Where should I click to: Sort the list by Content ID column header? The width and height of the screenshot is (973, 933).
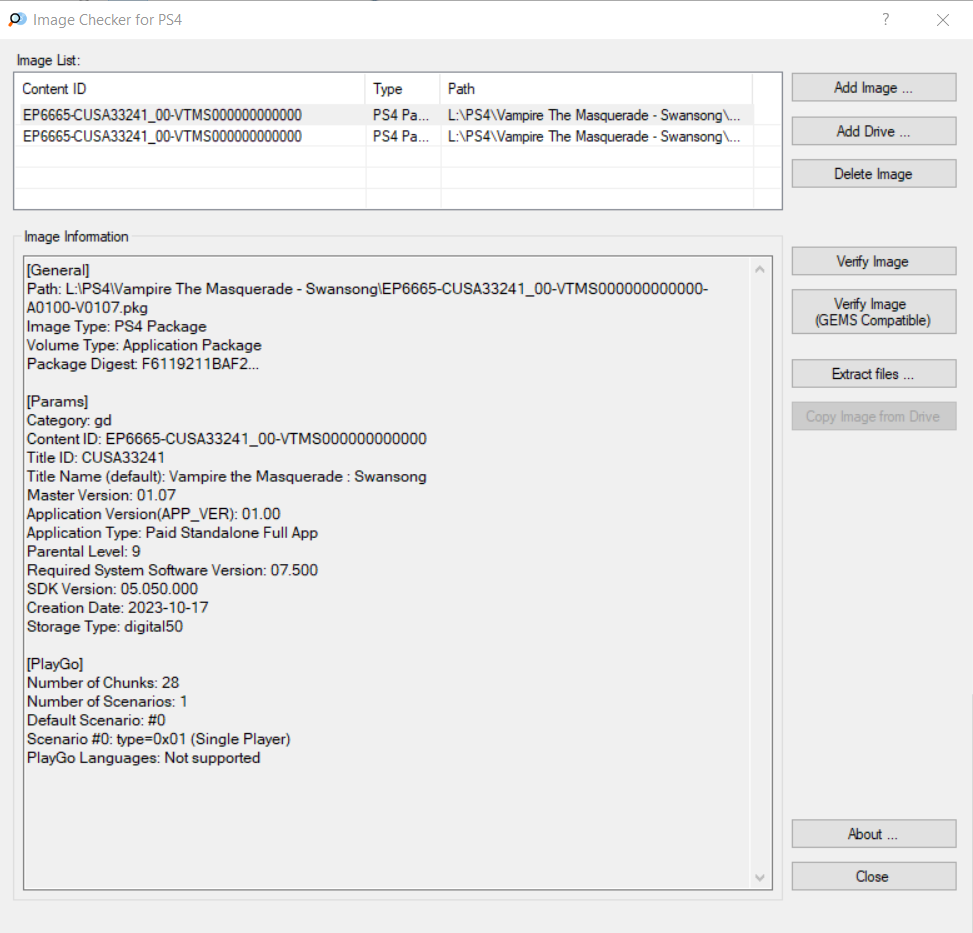[190, 89]
